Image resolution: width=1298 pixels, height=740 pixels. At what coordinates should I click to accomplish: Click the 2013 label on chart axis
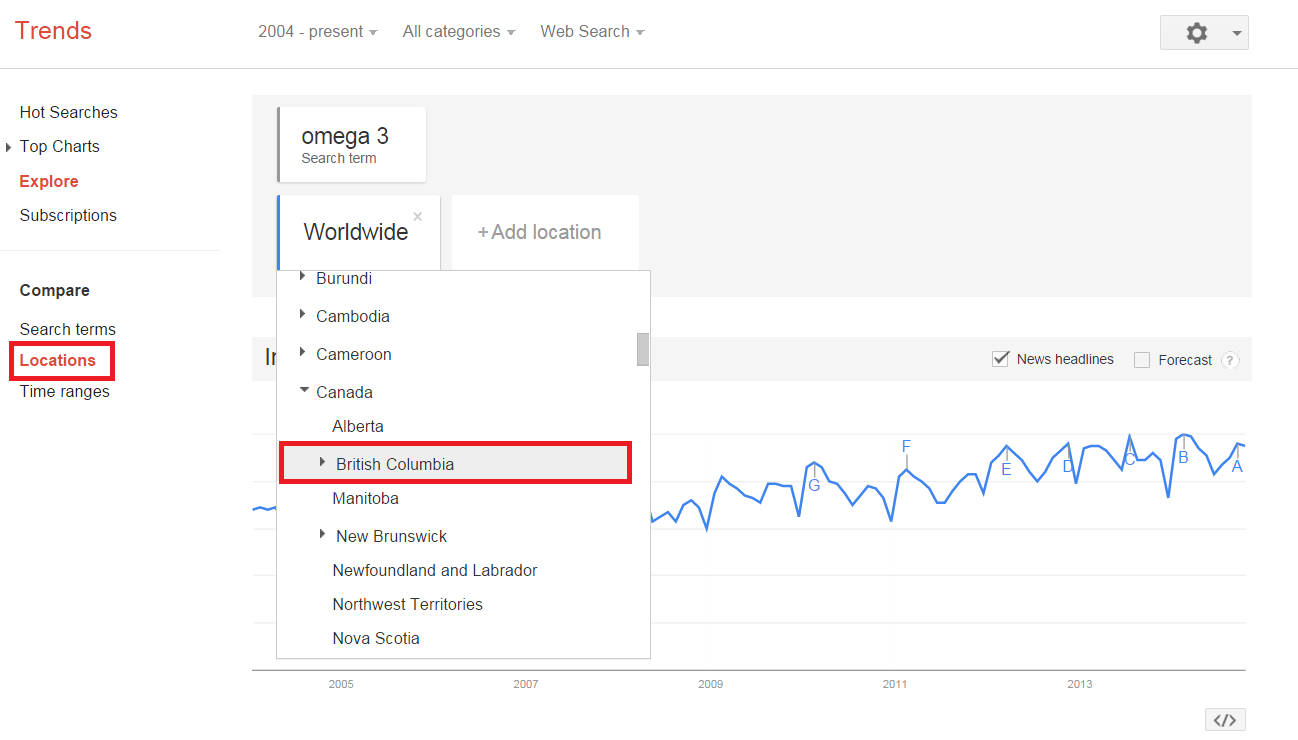point(1080,684)
